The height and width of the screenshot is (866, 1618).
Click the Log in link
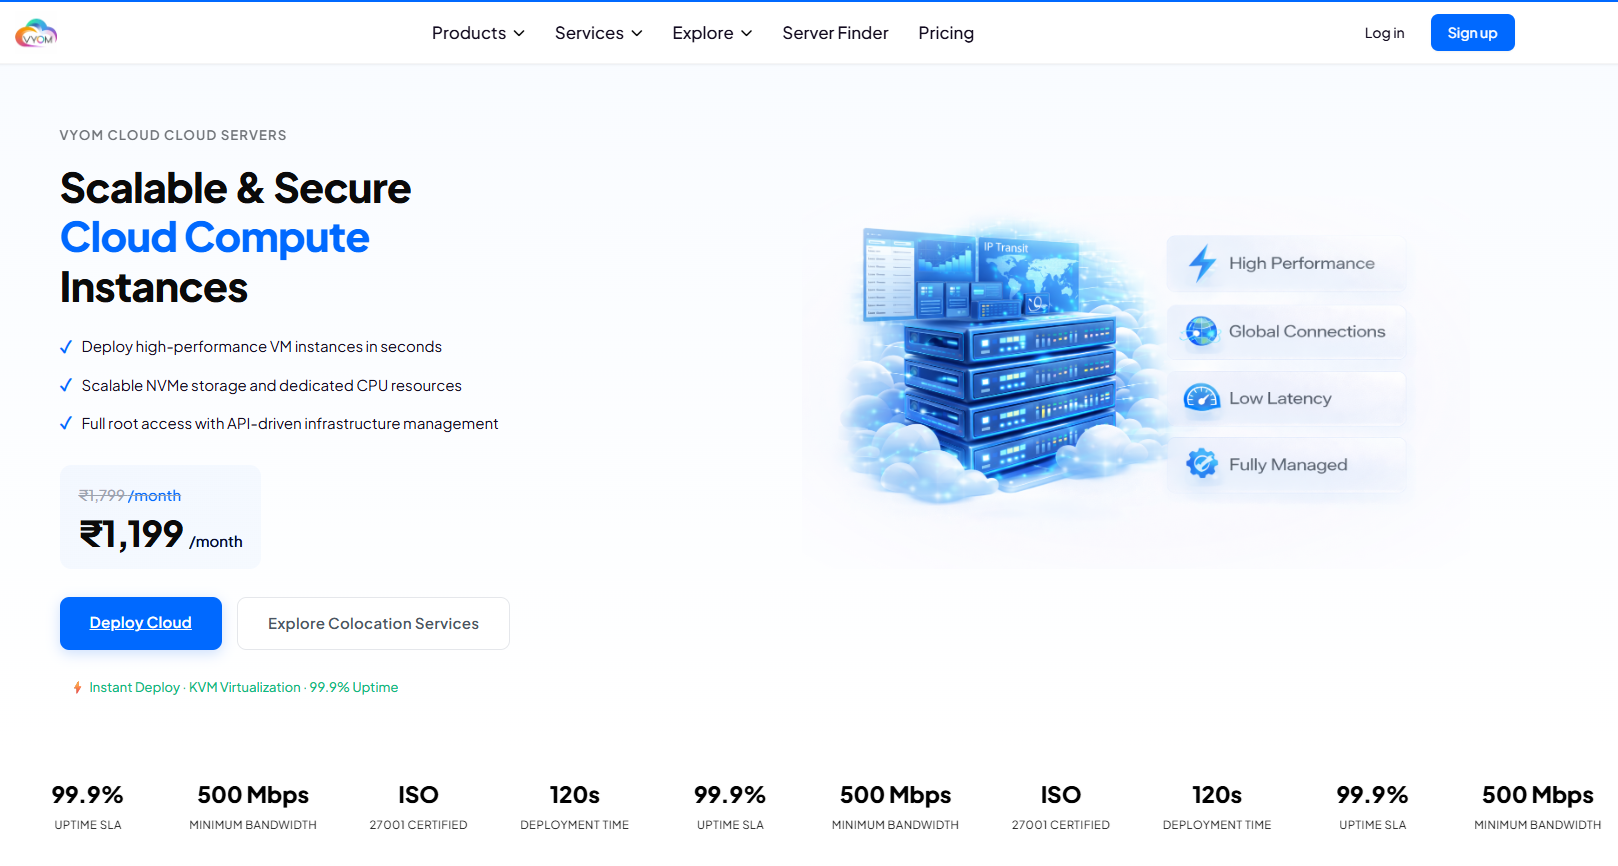(x=1384, y=33)
